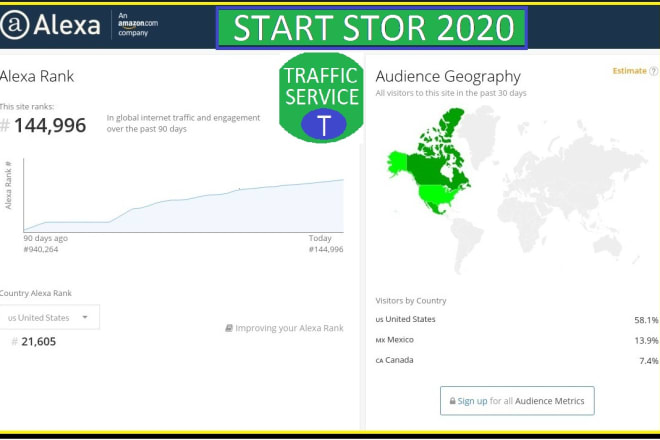The width and height of the screenshot is (660, 440).
Task: Click the Today label under chart
Action: 320,238
